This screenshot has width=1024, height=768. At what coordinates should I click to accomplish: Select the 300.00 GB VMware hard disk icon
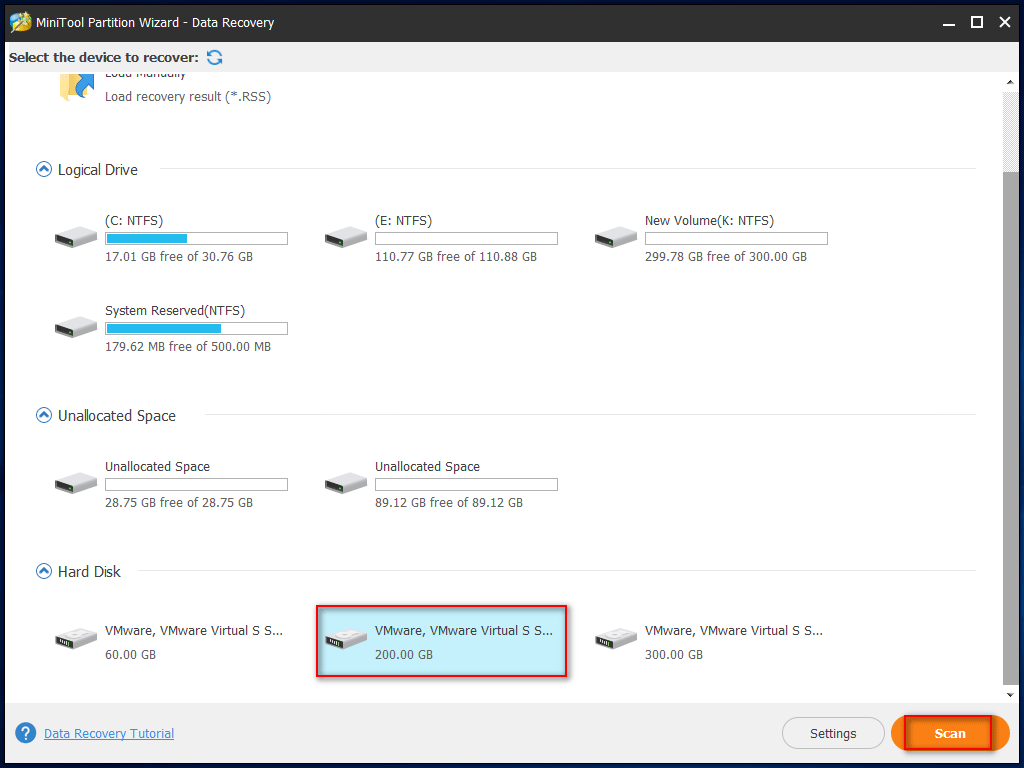coord(616,639)
